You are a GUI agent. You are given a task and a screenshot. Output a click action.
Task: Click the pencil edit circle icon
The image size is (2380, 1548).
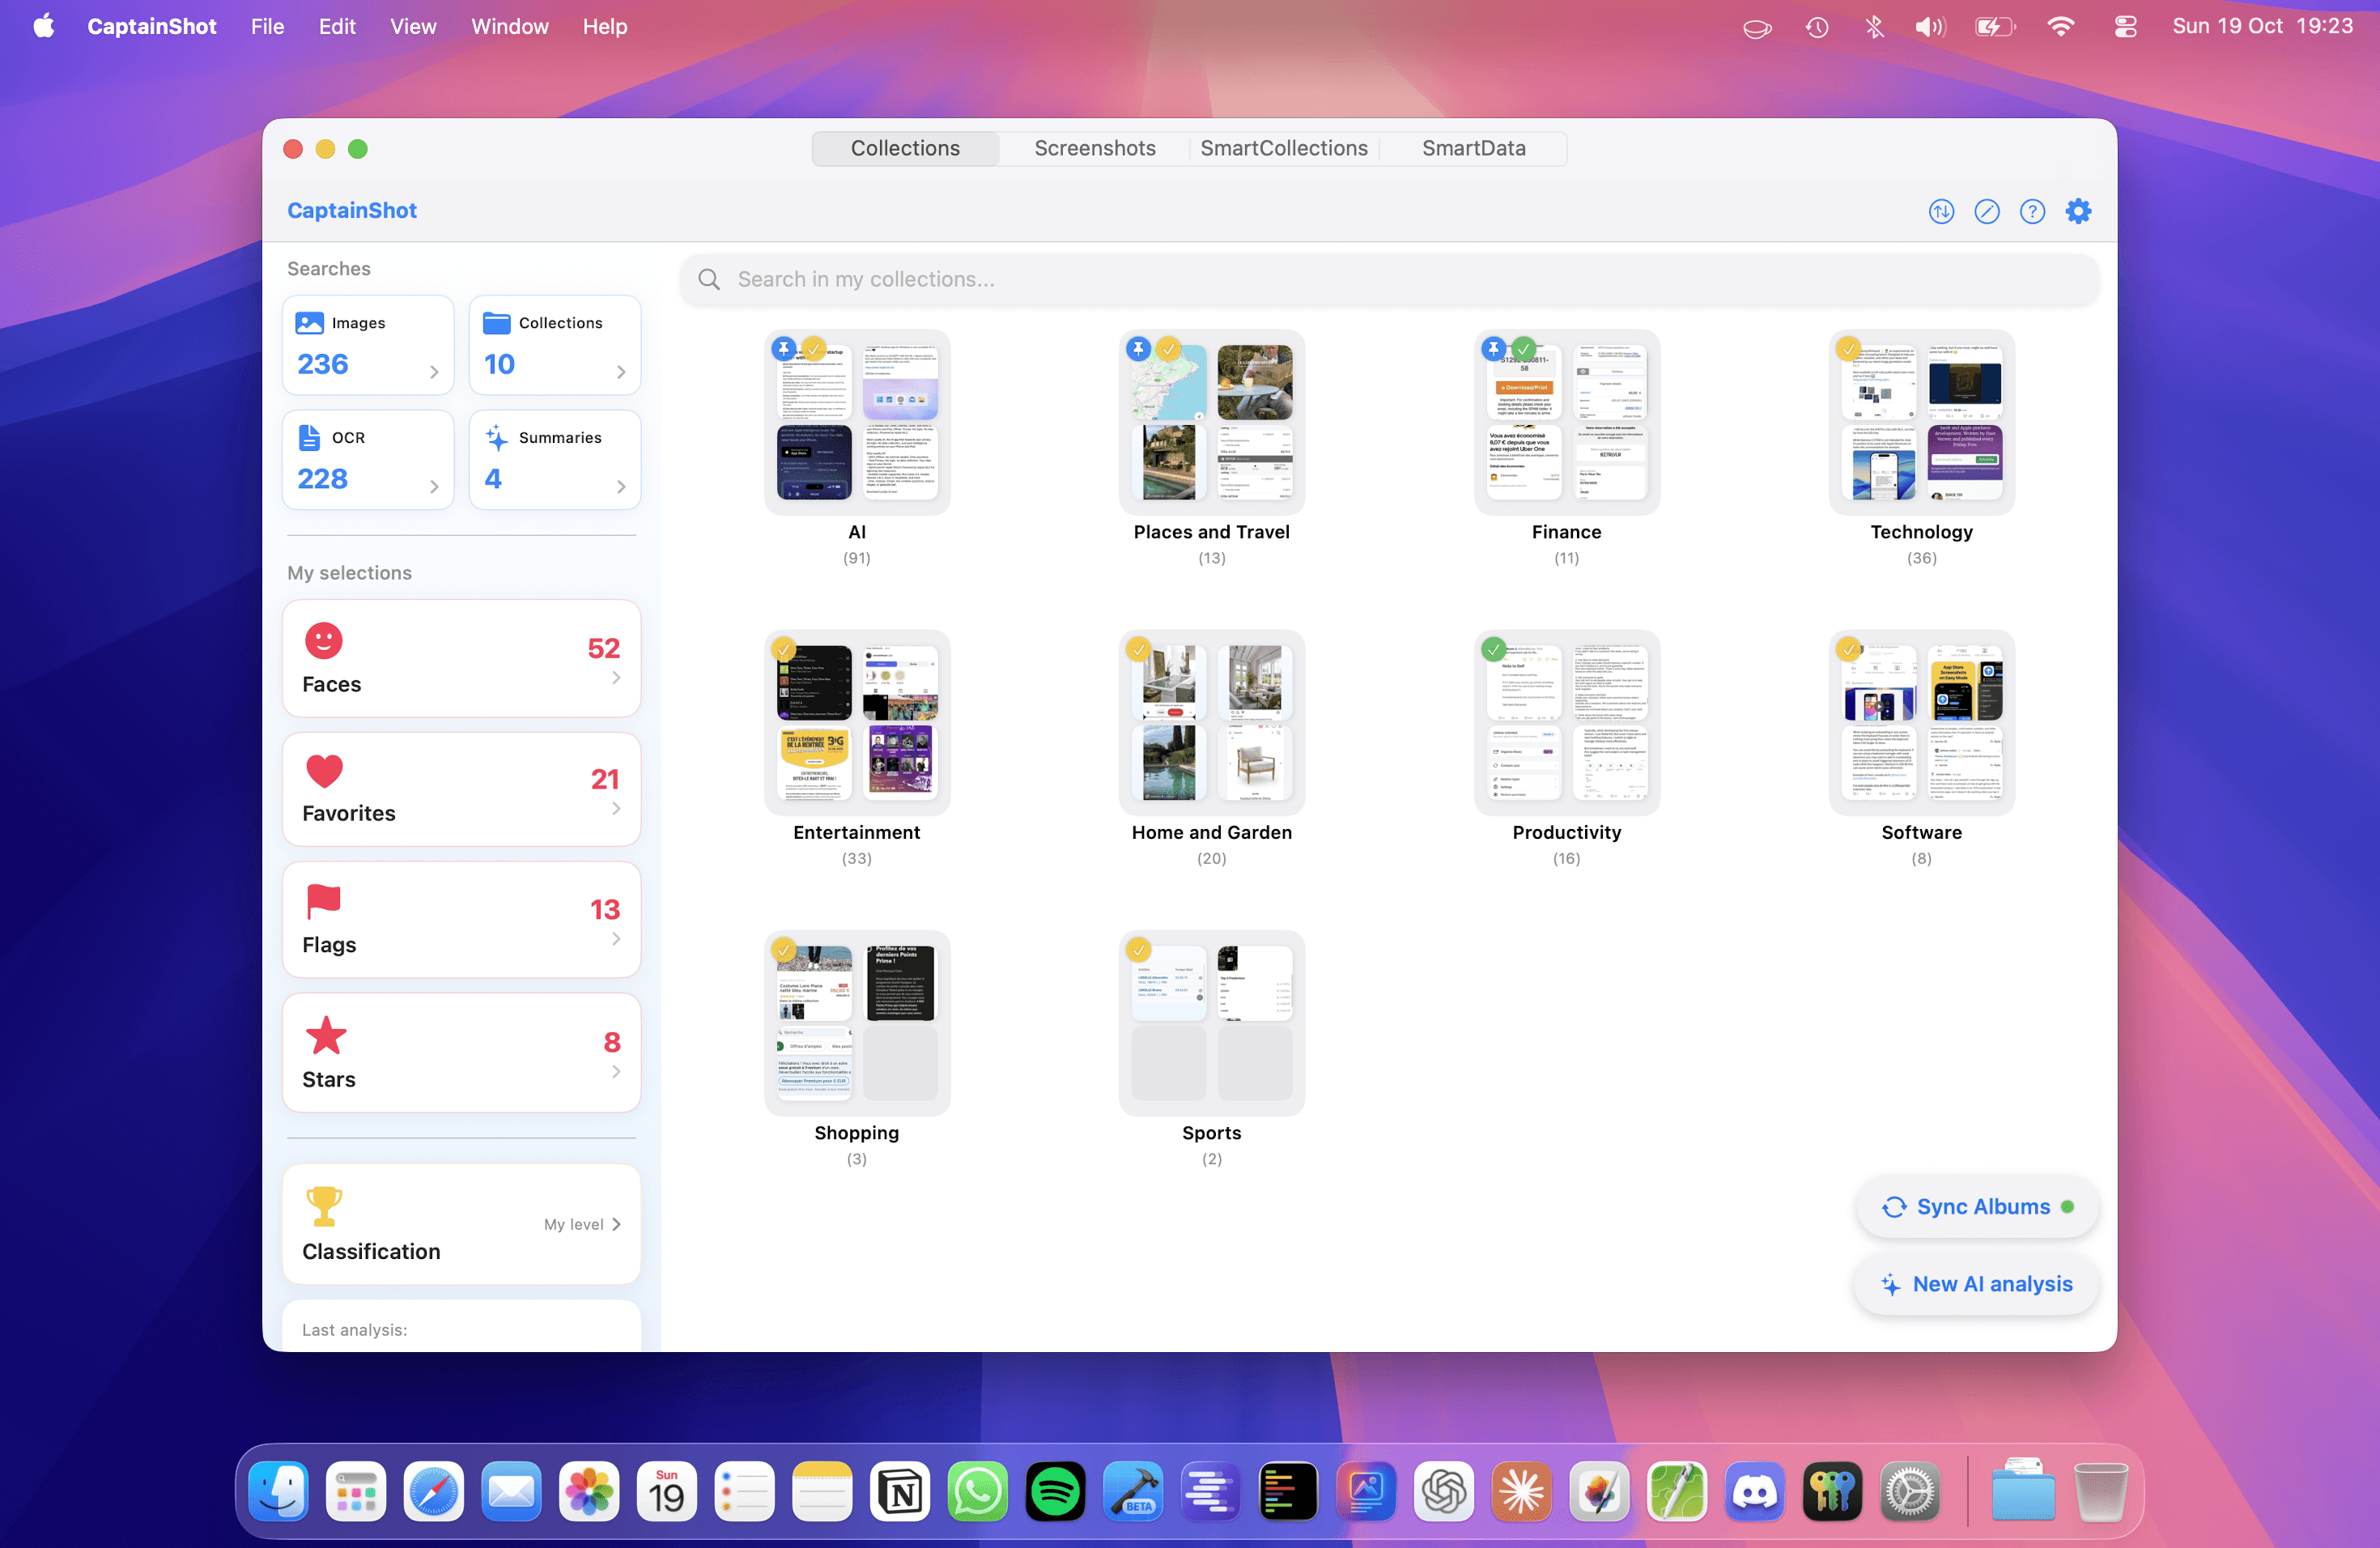(1986, 211)
